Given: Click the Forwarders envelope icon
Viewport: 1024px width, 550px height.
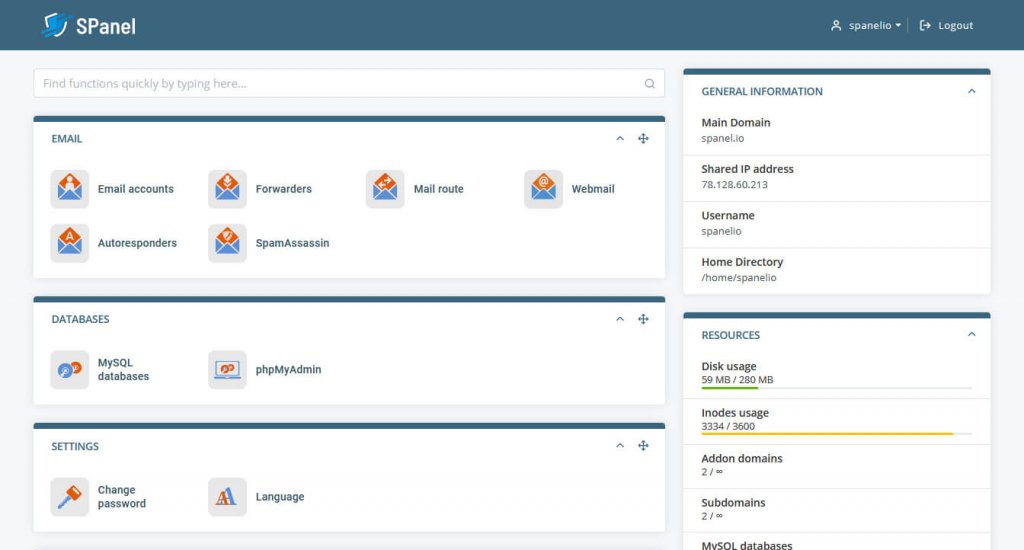Looking at the screenshot, I should 228,189.
